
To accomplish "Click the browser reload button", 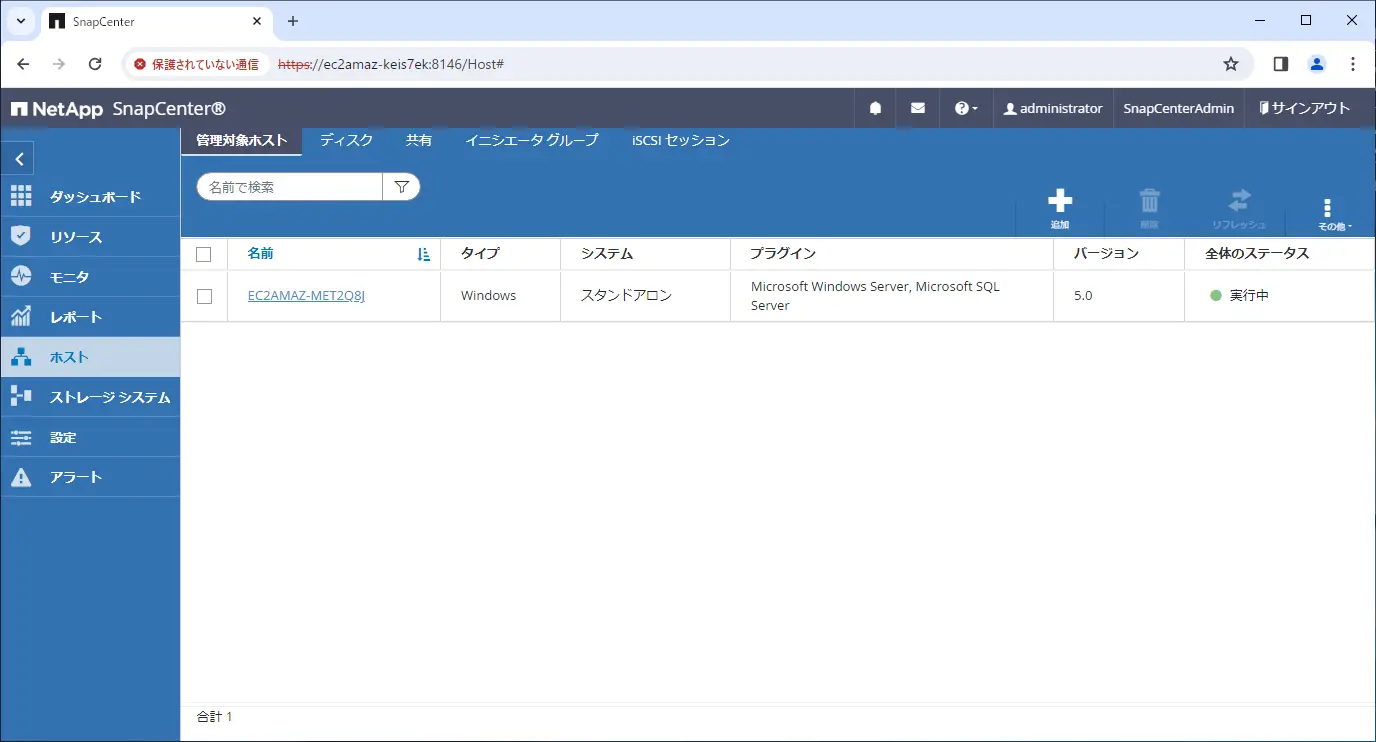I will (95, 64).
